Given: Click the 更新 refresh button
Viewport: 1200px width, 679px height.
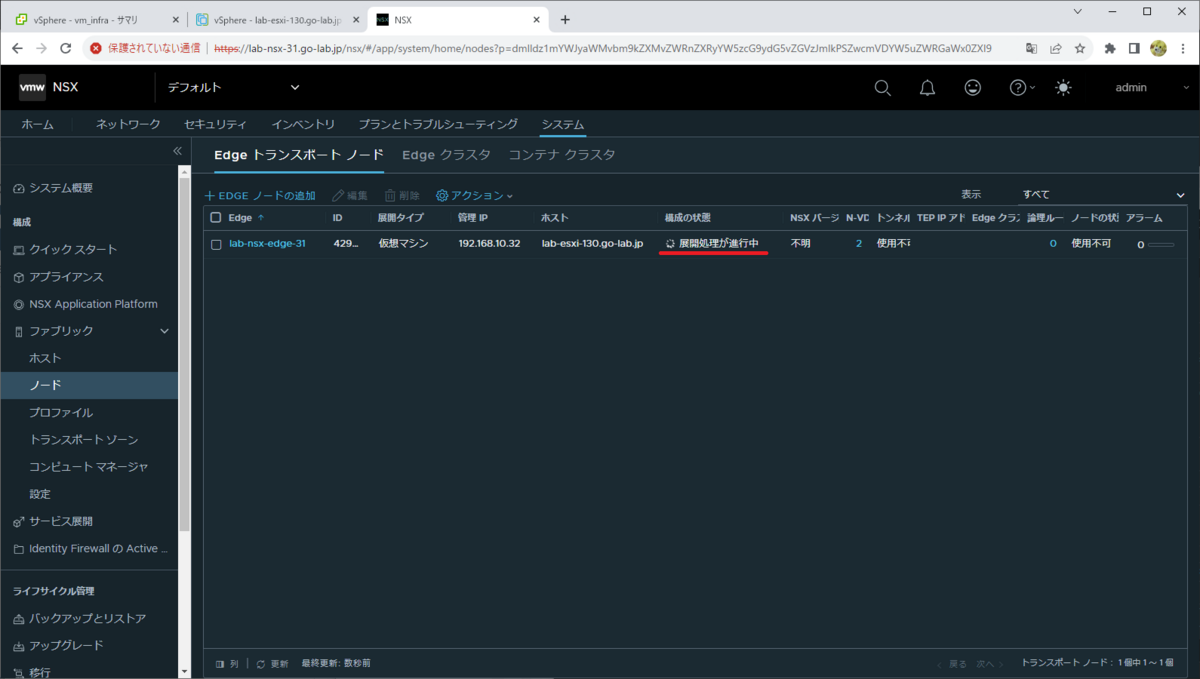Looking at the screenshot, I should click(273, 664).
